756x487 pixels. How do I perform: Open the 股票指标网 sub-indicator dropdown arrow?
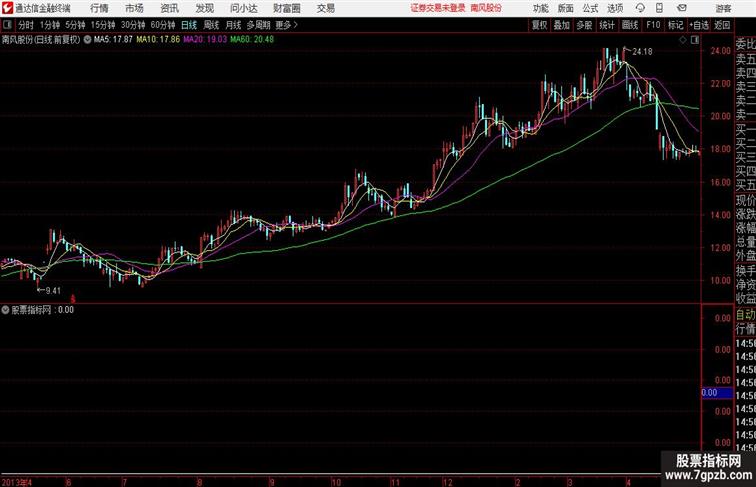[x=5, y=310]
